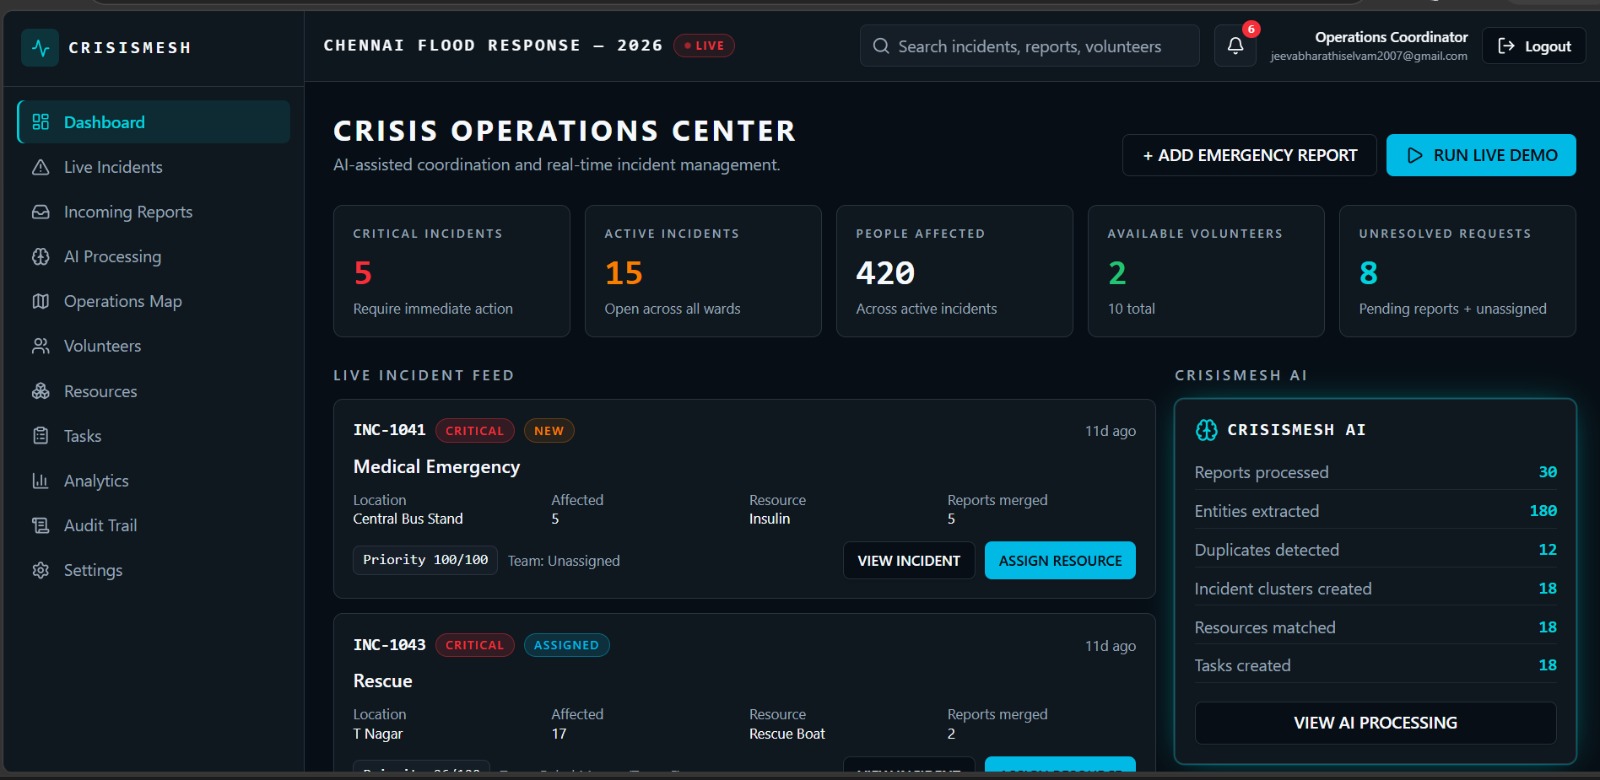Open Settings in the sidebar
1600x780 pixels.
[x=154, y=570]
